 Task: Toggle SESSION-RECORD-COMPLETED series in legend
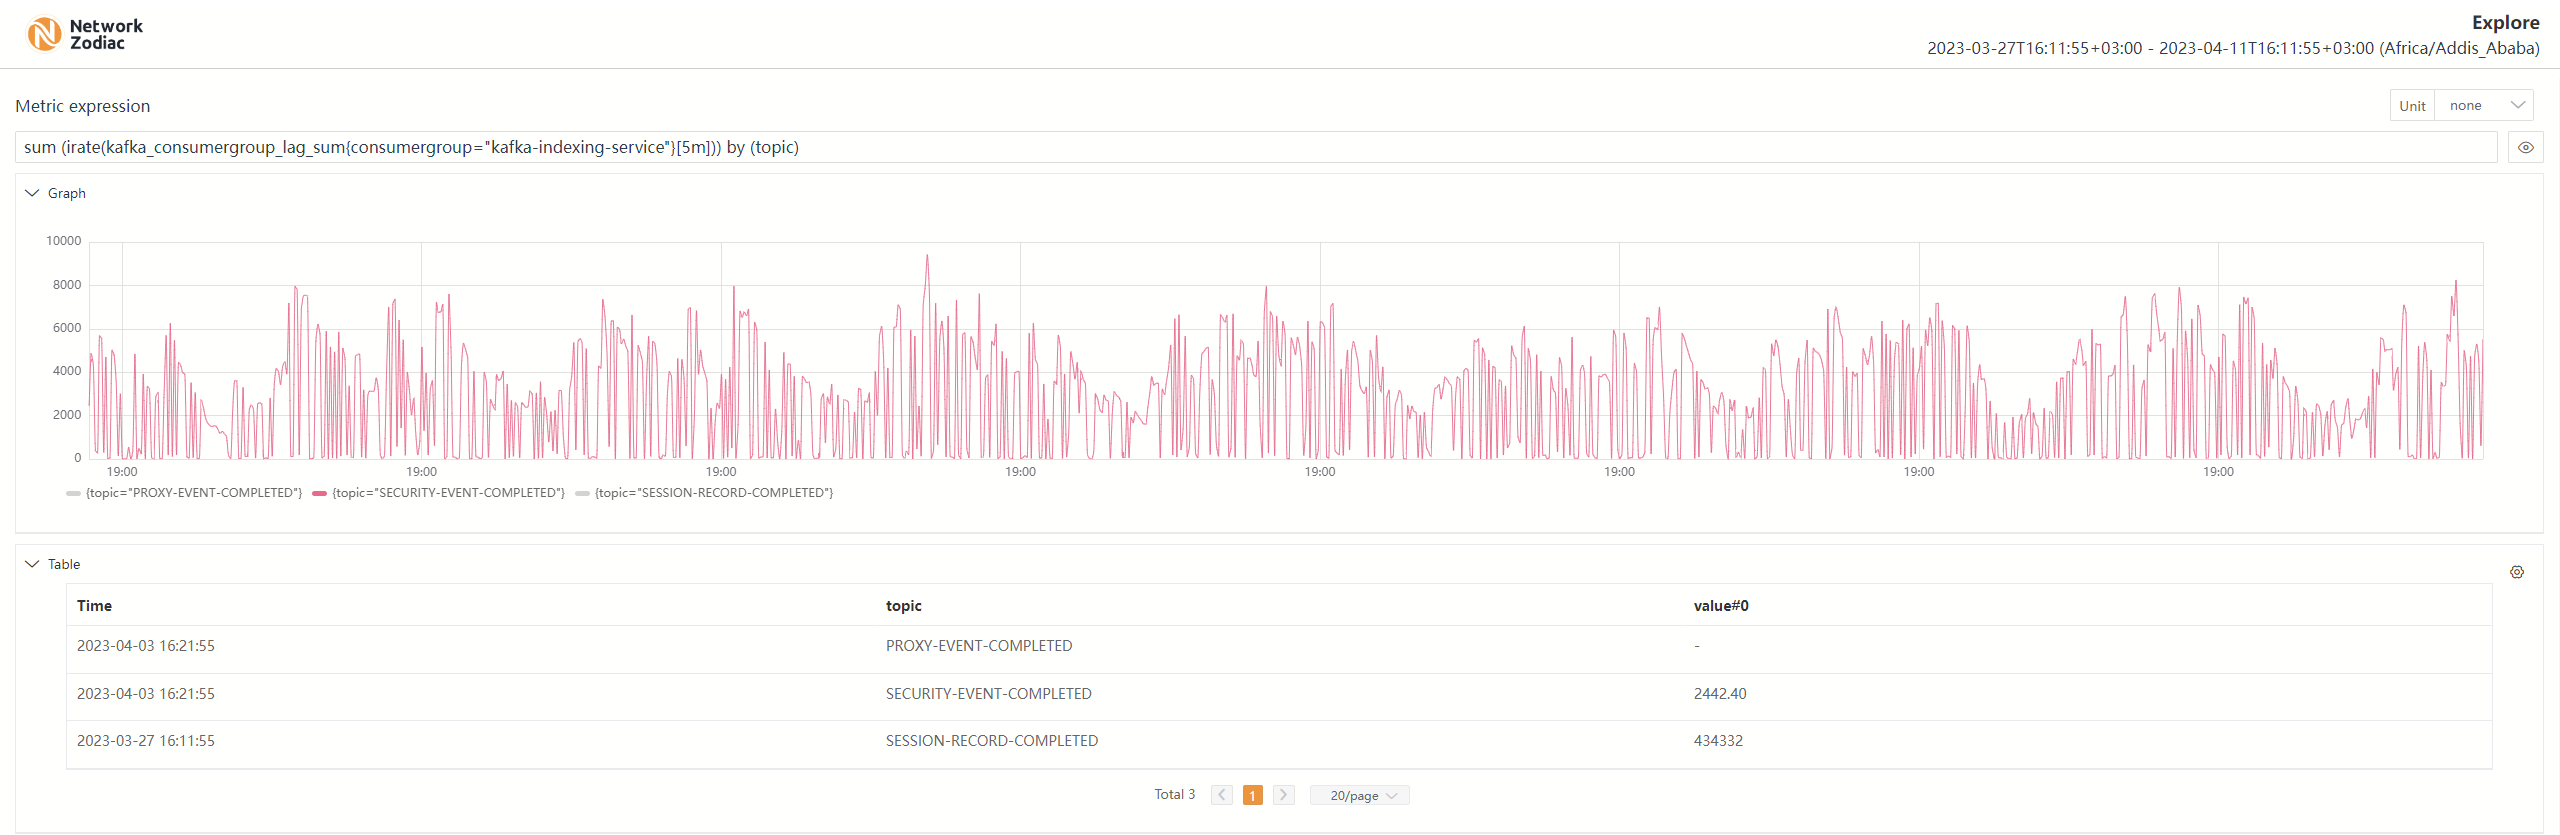pos(713,493)
